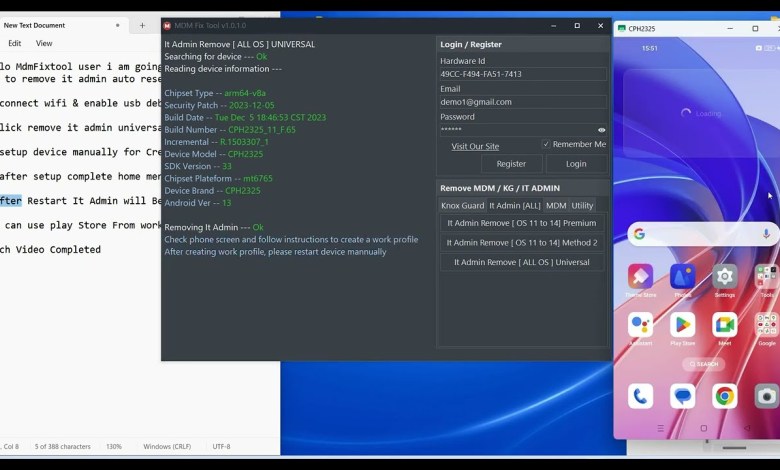This screenshot has width=780, height=470.
Task: Open Google Assistant app on phone
Action: tap(640, 325)
